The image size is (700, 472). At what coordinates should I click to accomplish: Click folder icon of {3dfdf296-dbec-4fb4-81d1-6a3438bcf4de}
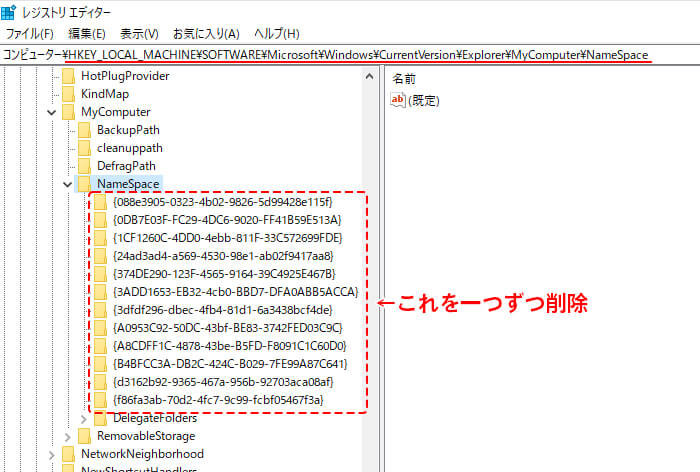coord(100,310)
